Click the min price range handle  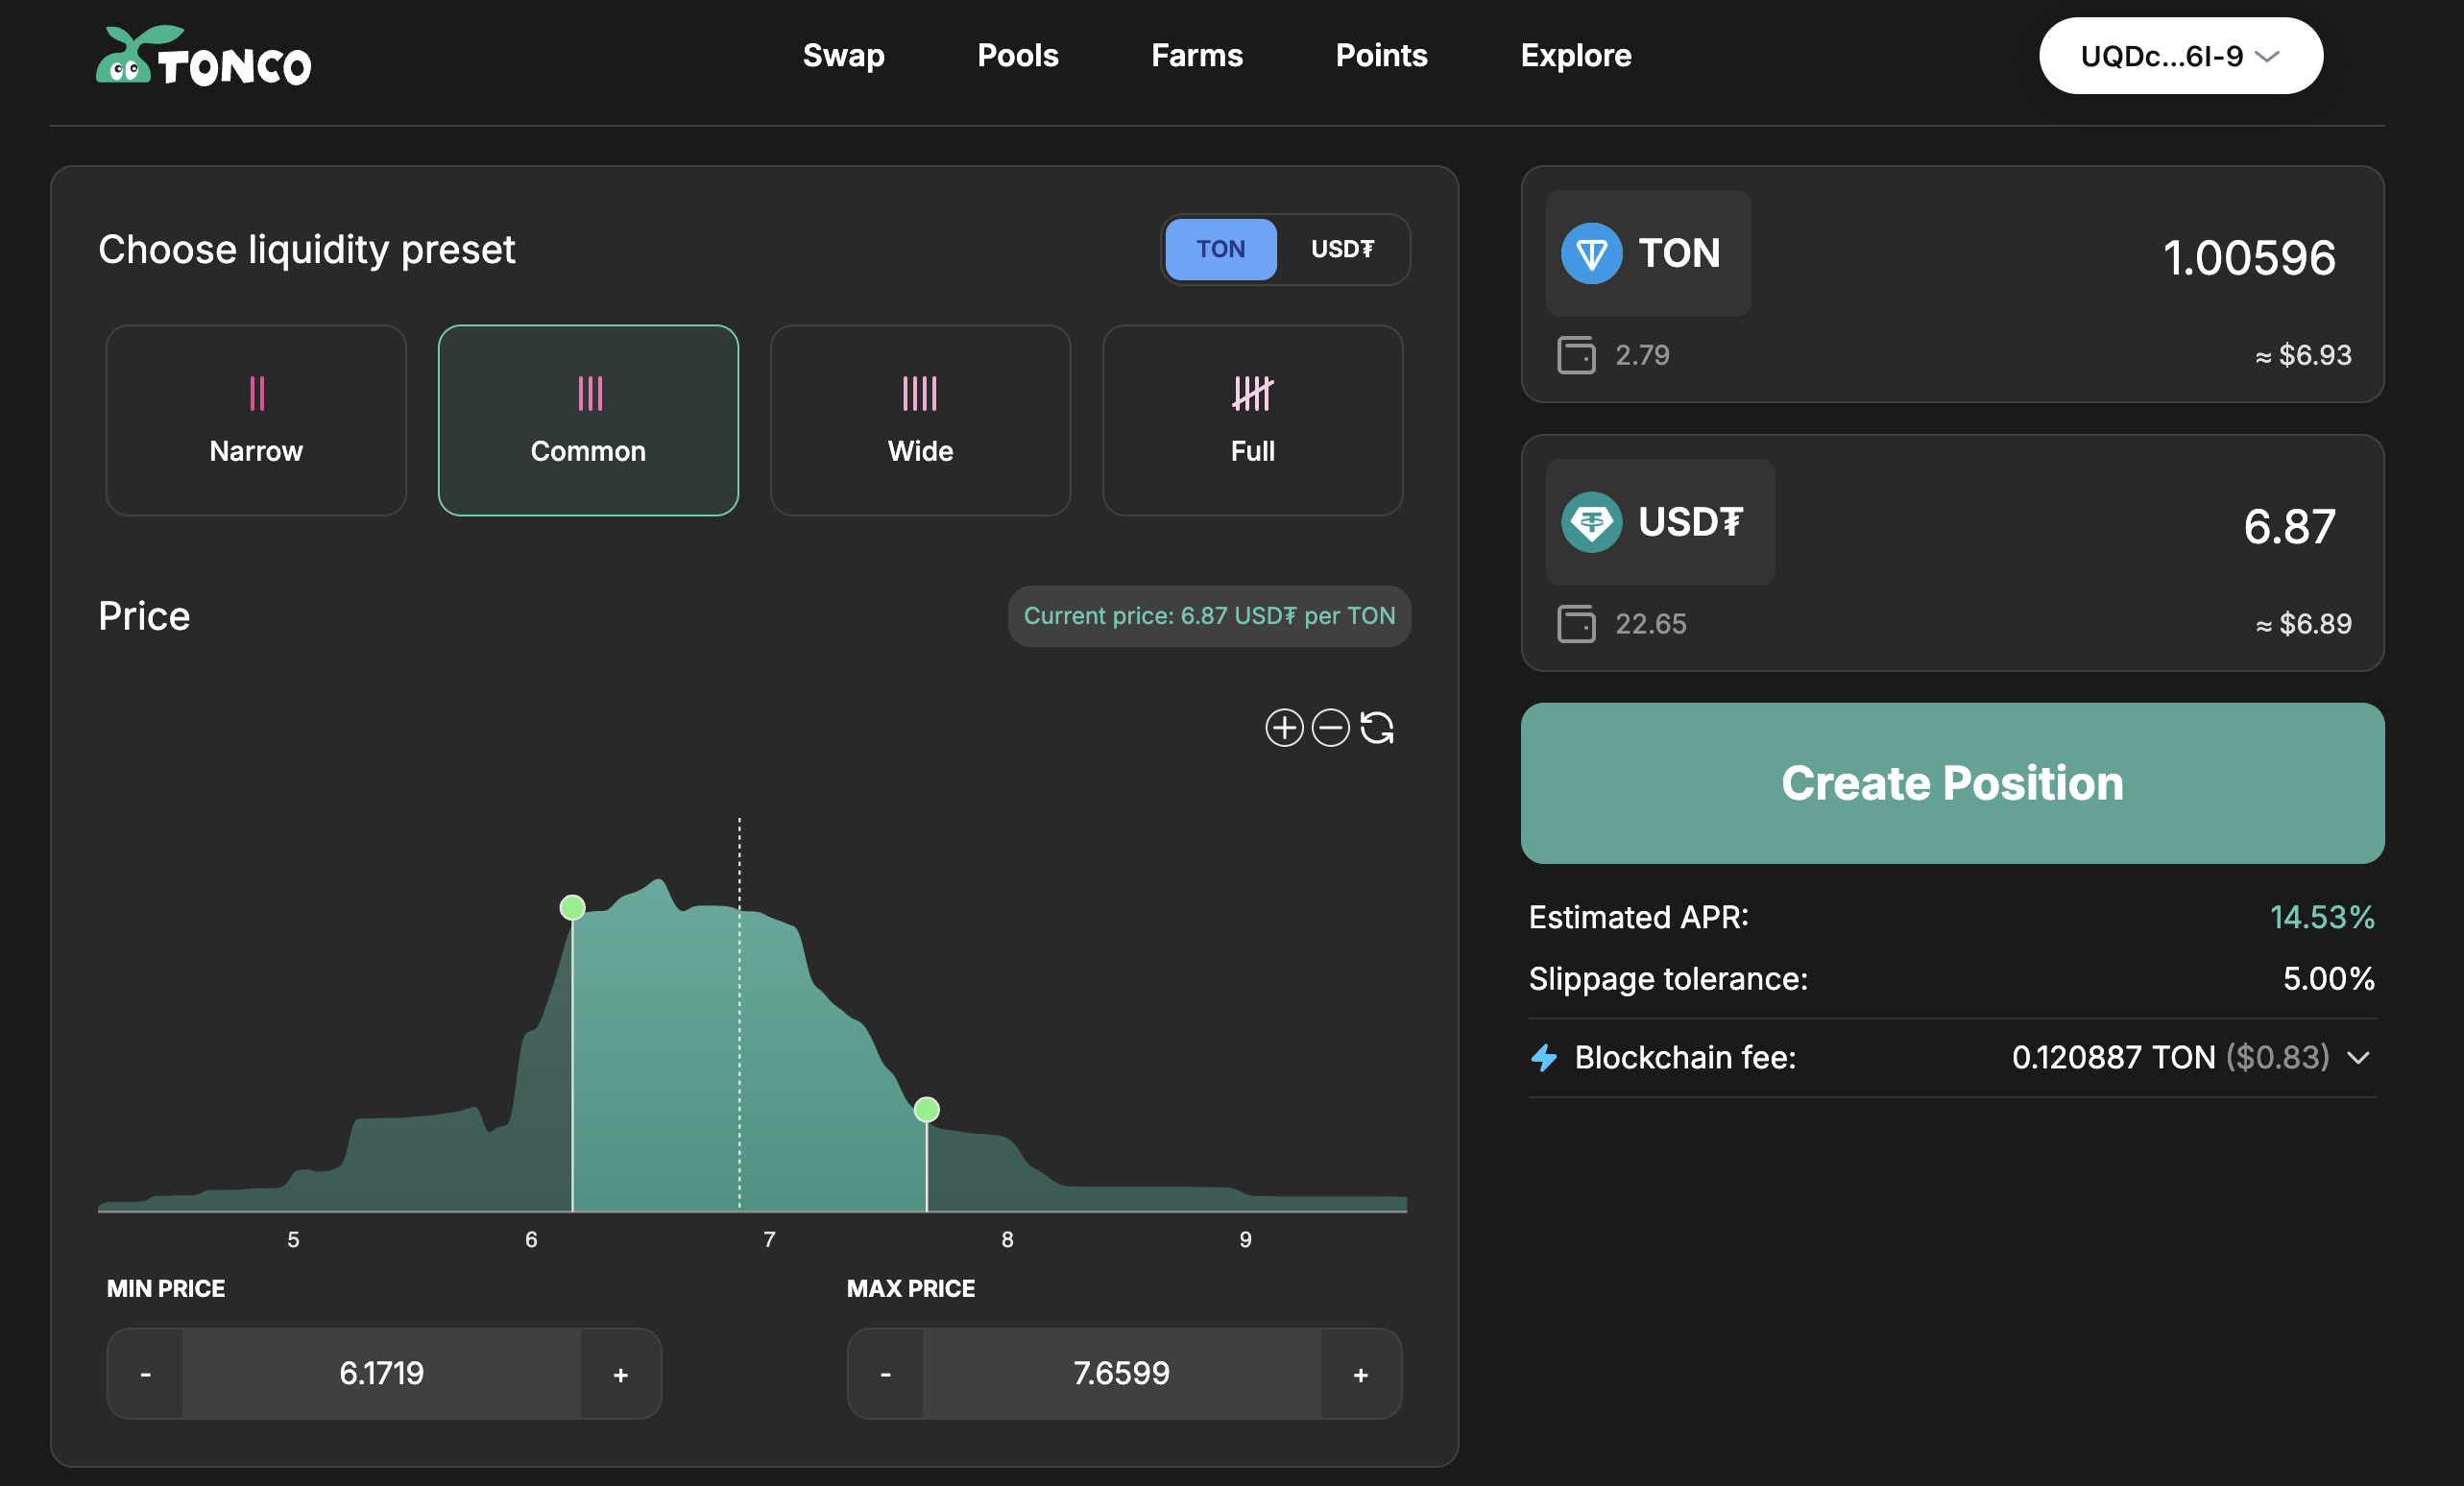tap(572, 907)
